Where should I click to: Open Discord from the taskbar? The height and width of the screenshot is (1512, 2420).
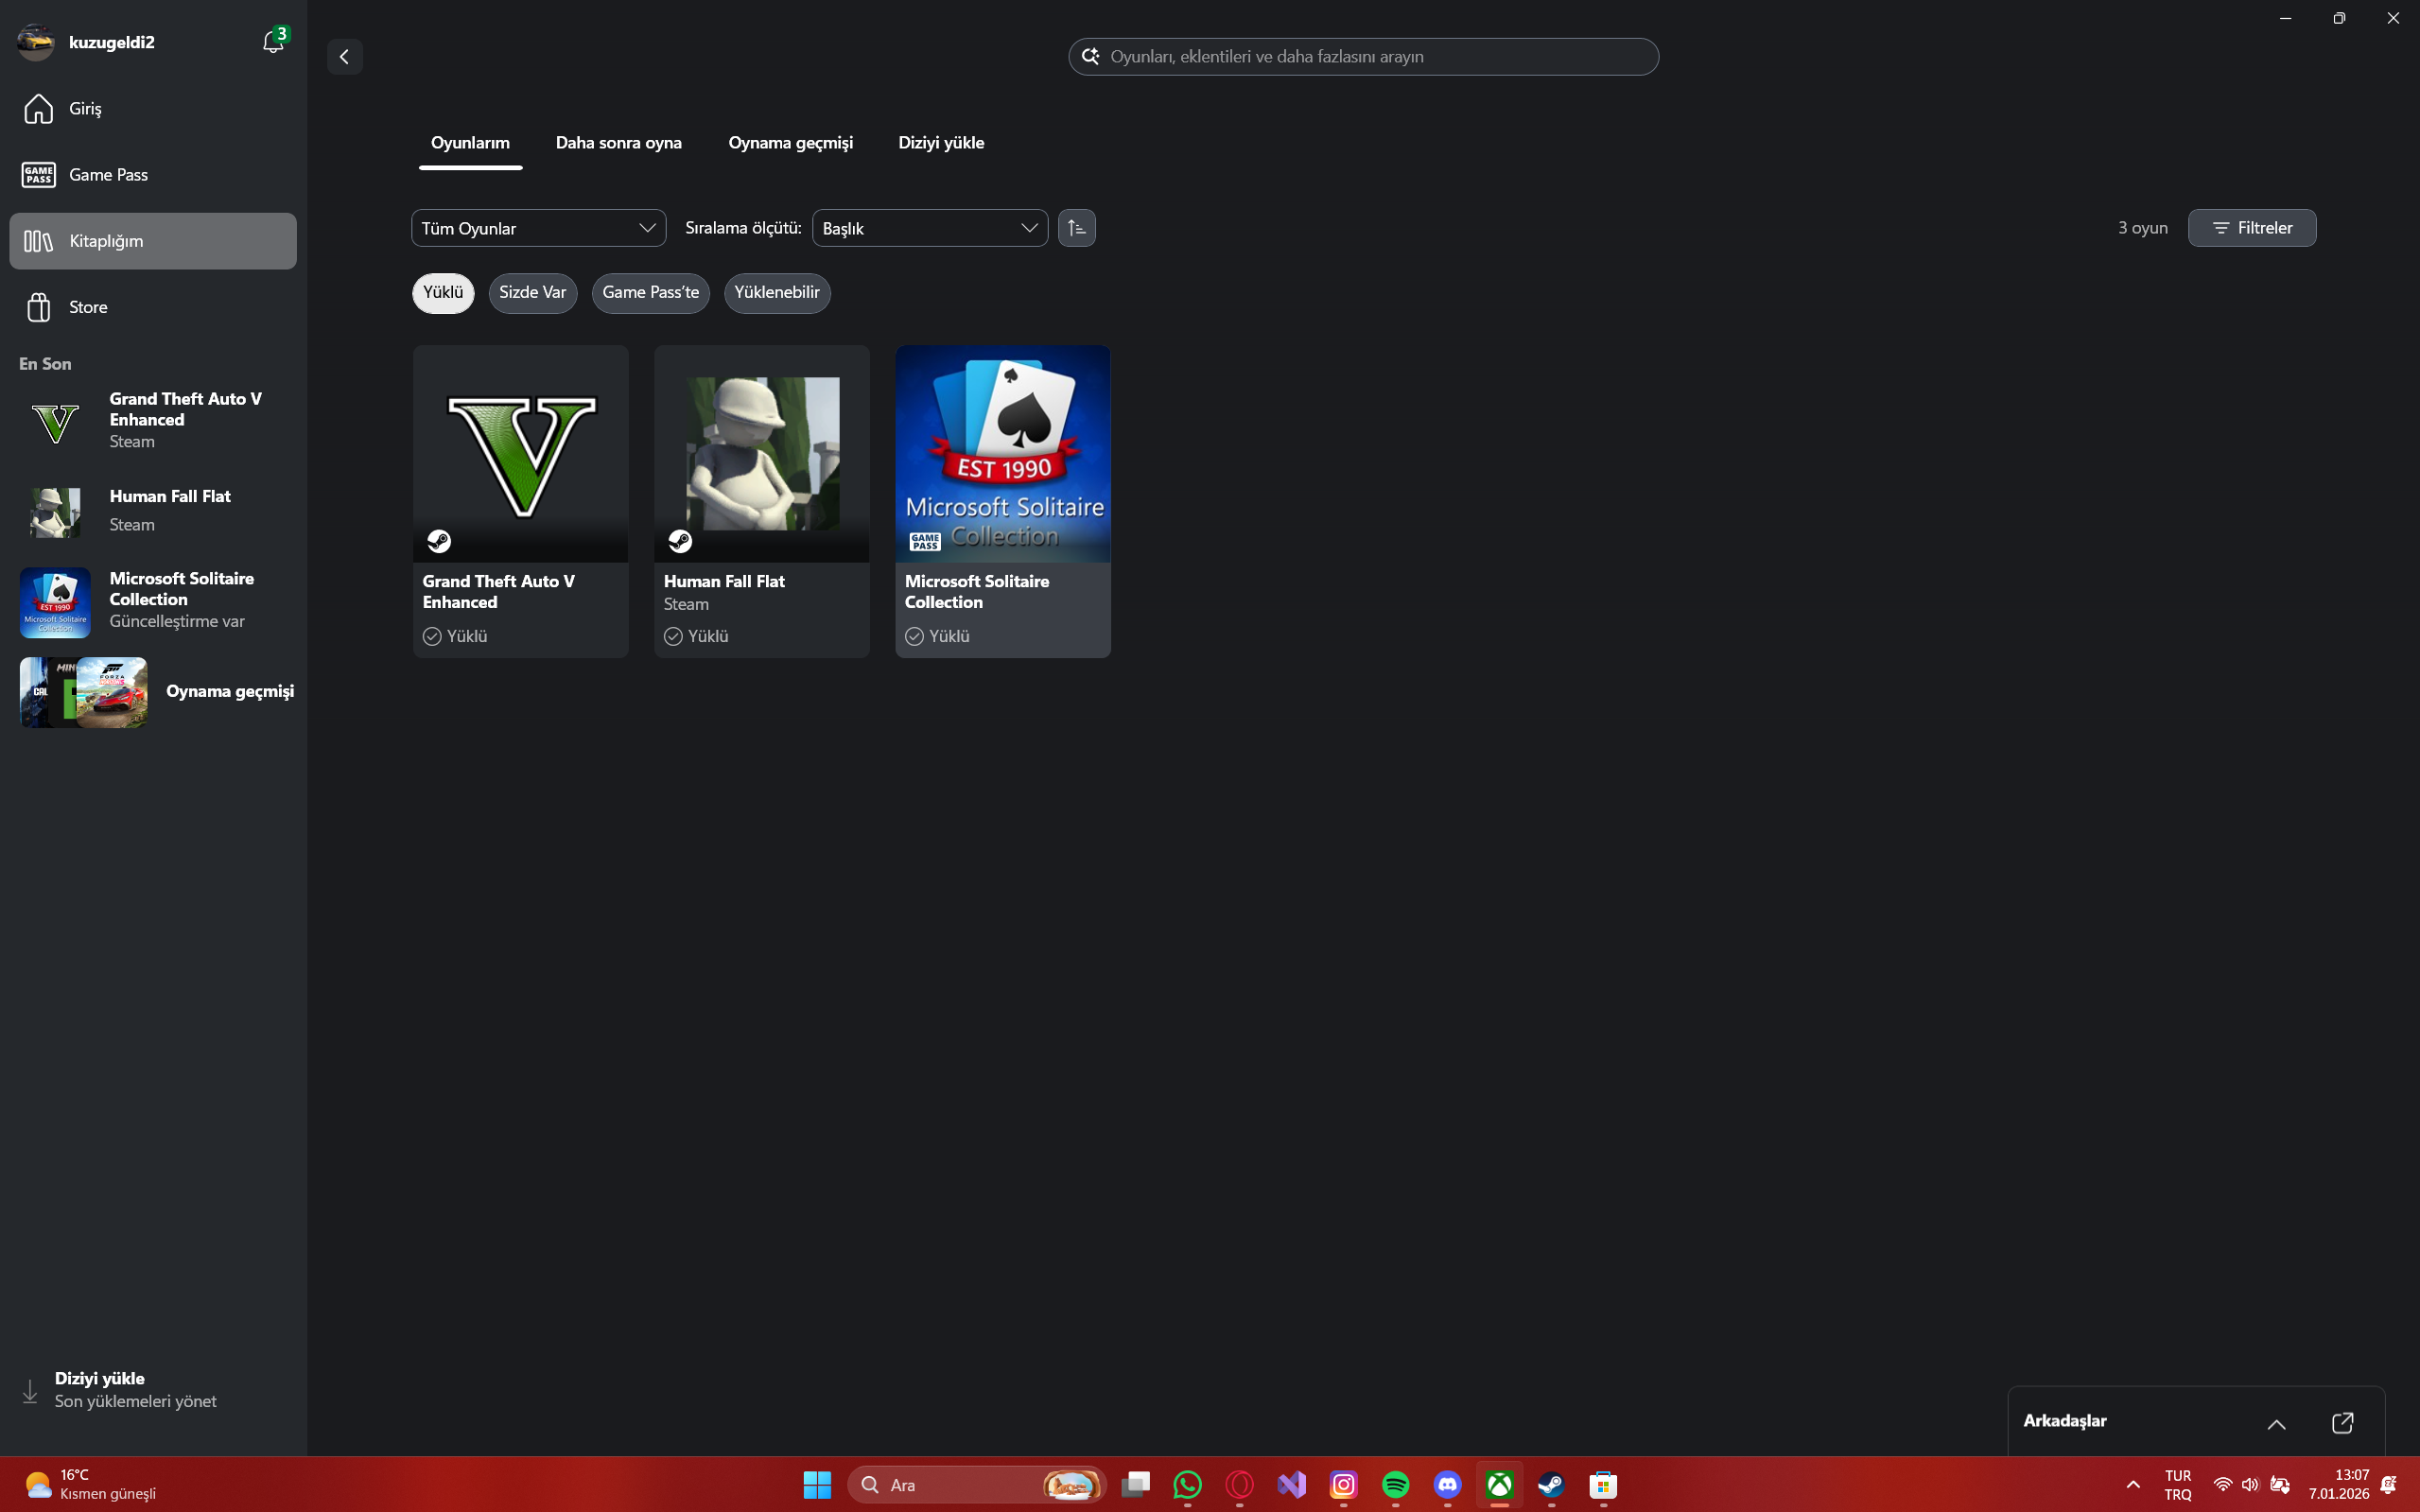tap(1448, 1485)
